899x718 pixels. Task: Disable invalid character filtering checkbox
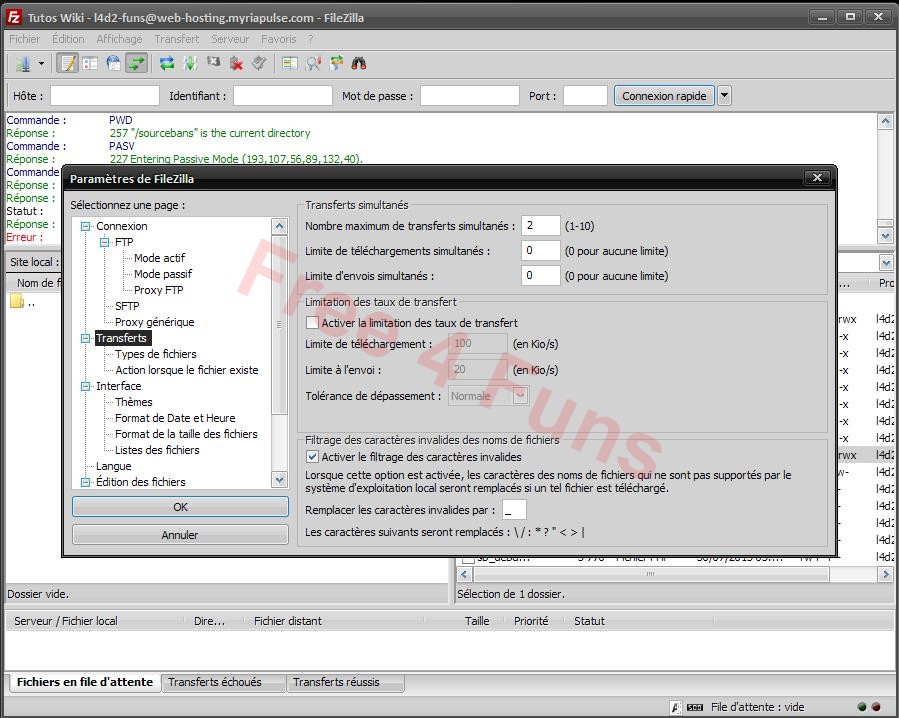pyautogui.click(x=313, y=457)
